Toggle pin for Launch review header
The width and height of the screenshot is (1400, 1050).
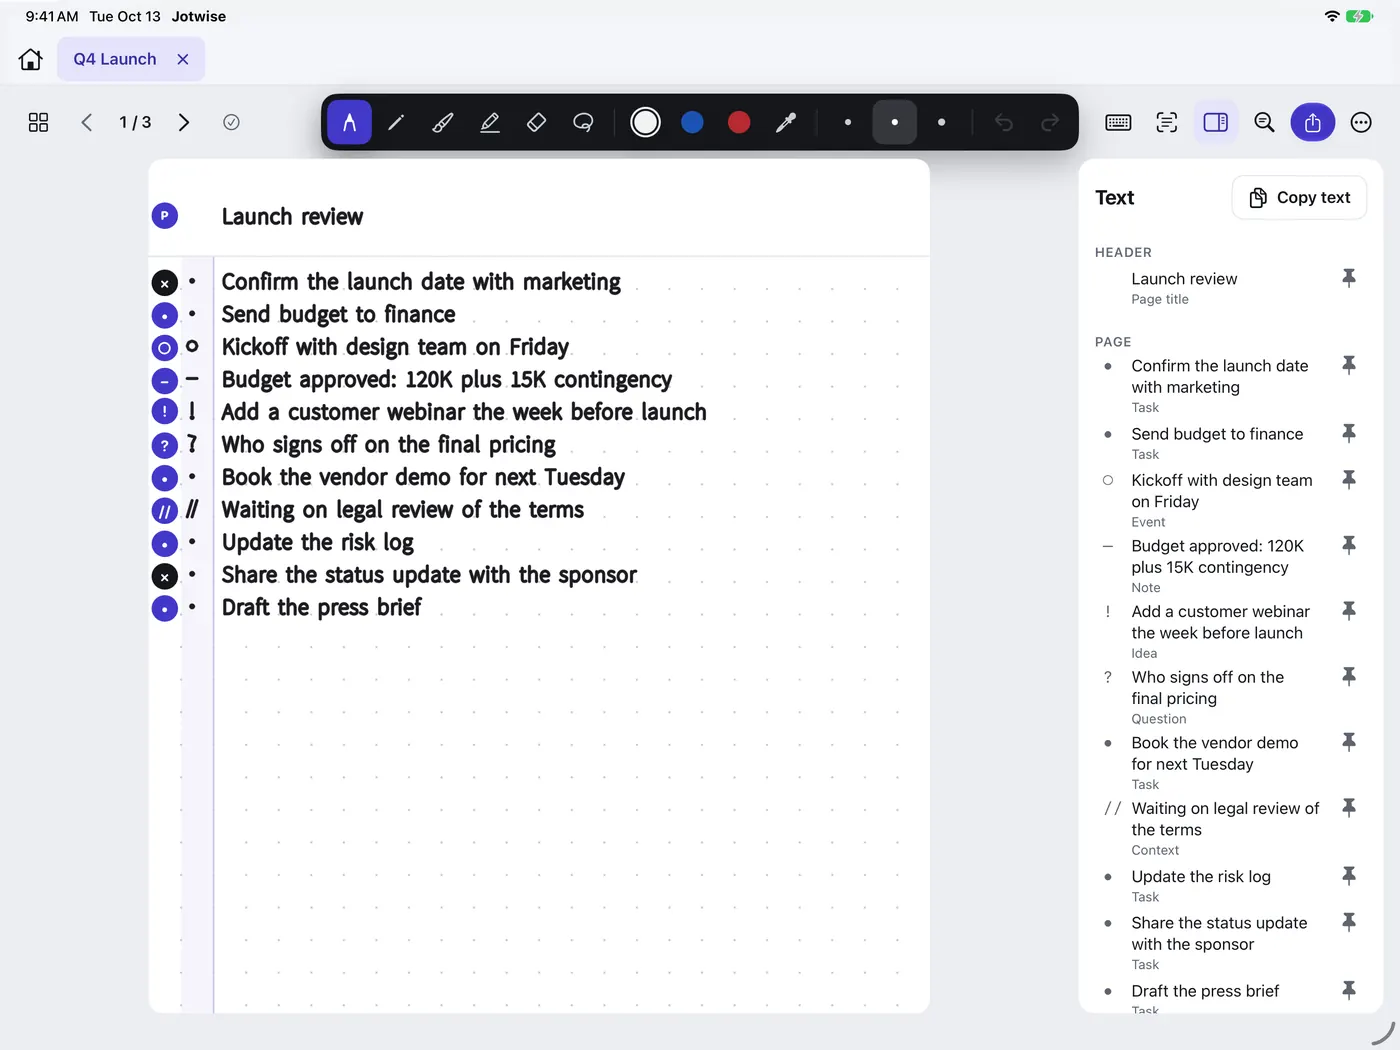1349,278
